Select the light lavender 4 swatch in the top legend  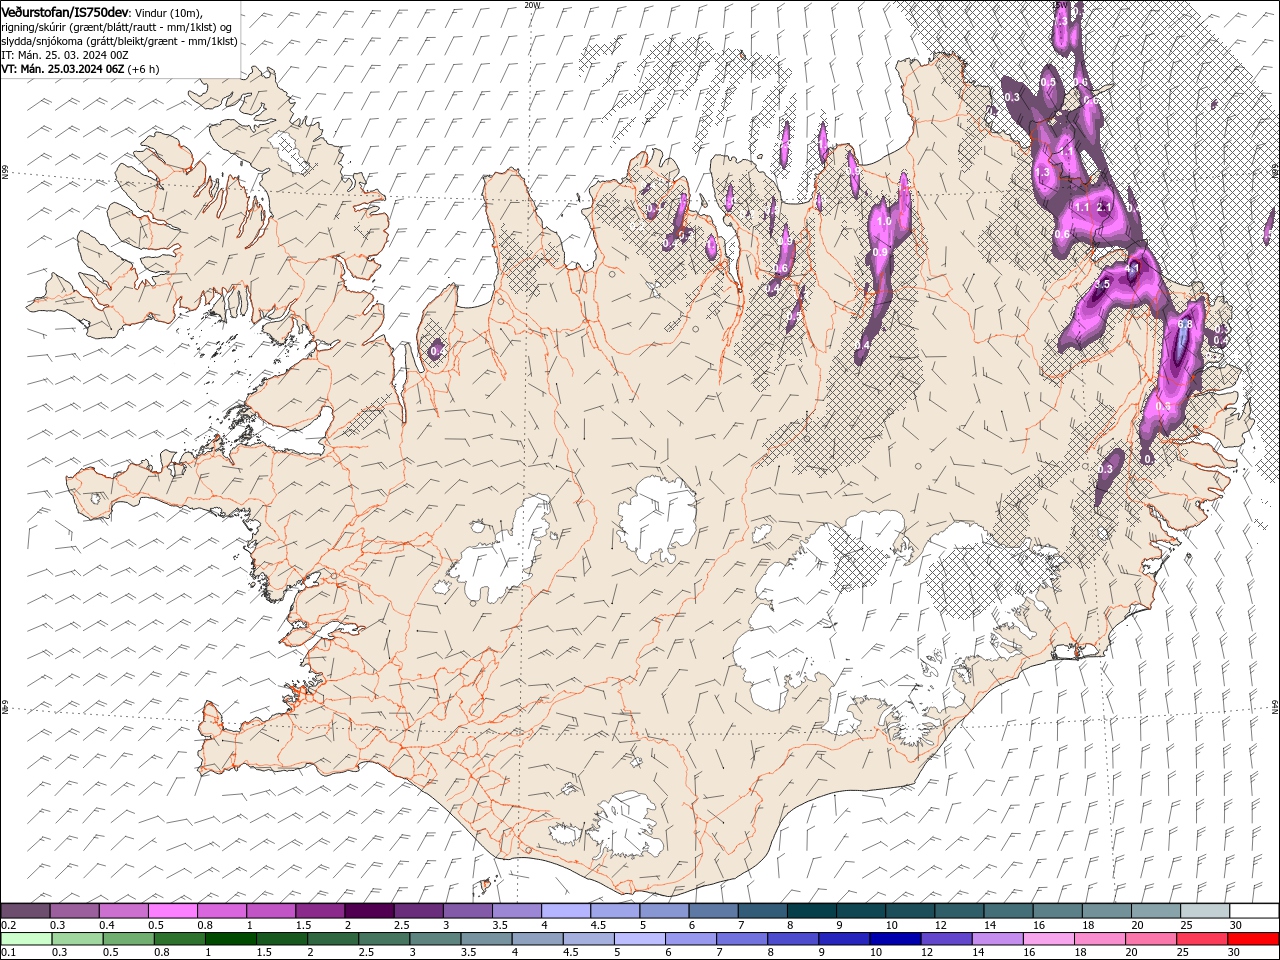click(x=565, y=910)
